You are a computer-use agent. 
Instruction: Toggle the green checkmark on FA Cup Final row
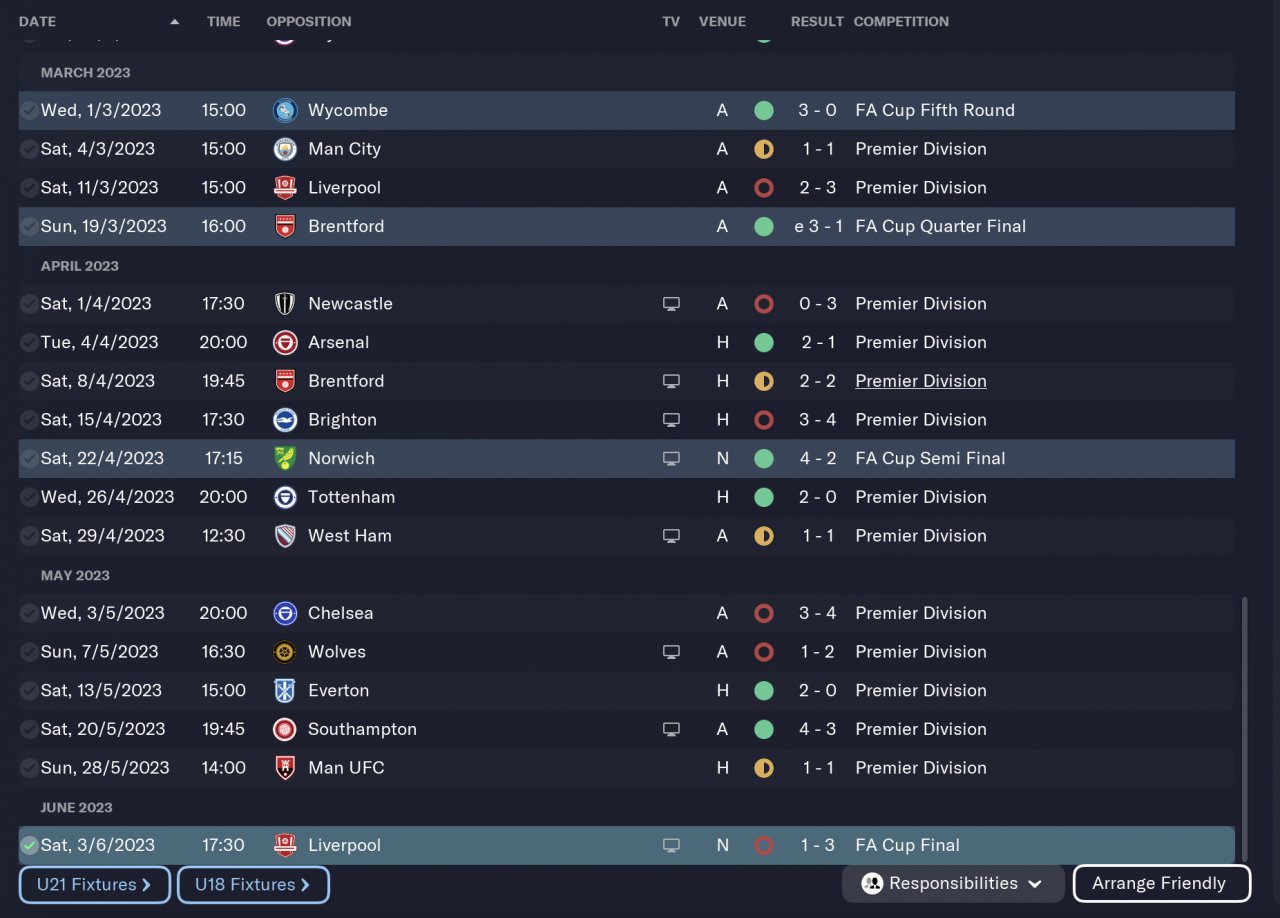30,846
